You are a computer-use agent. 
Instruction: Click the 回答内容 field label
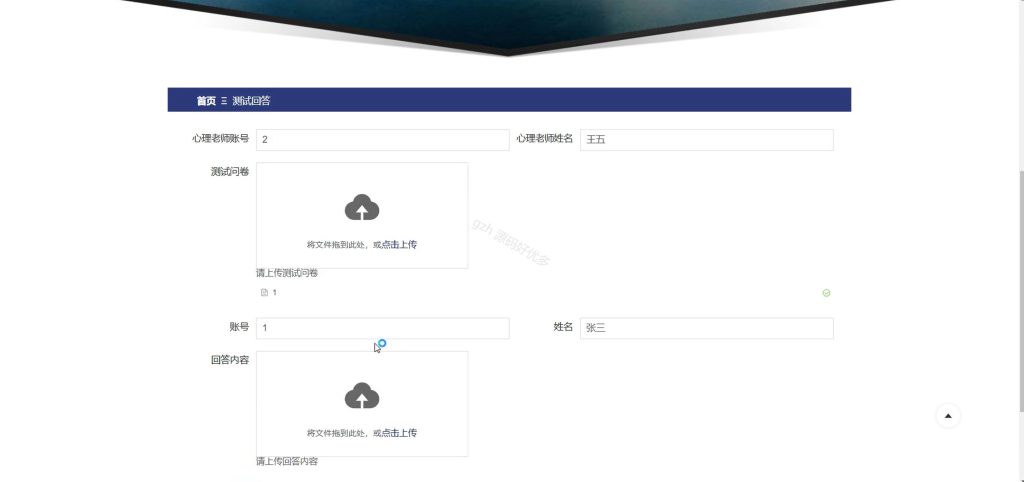coord(229,360)
